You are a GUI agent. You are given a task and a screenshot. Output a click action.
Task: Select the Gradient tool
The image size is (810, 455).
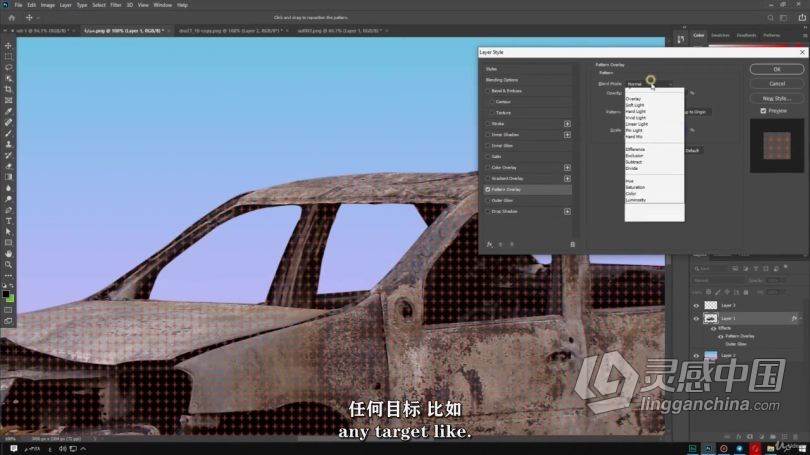pos(8,177)
